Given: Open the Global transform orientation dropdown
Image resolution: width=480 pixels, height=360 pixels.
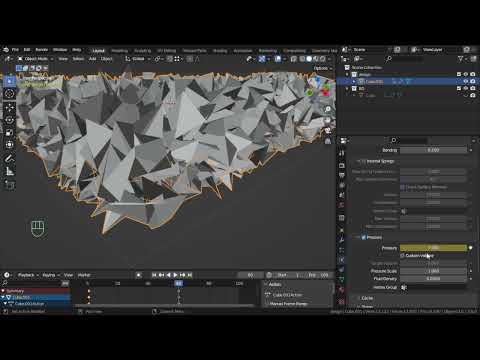Looking at the screenshot, I should pos(138,59).
